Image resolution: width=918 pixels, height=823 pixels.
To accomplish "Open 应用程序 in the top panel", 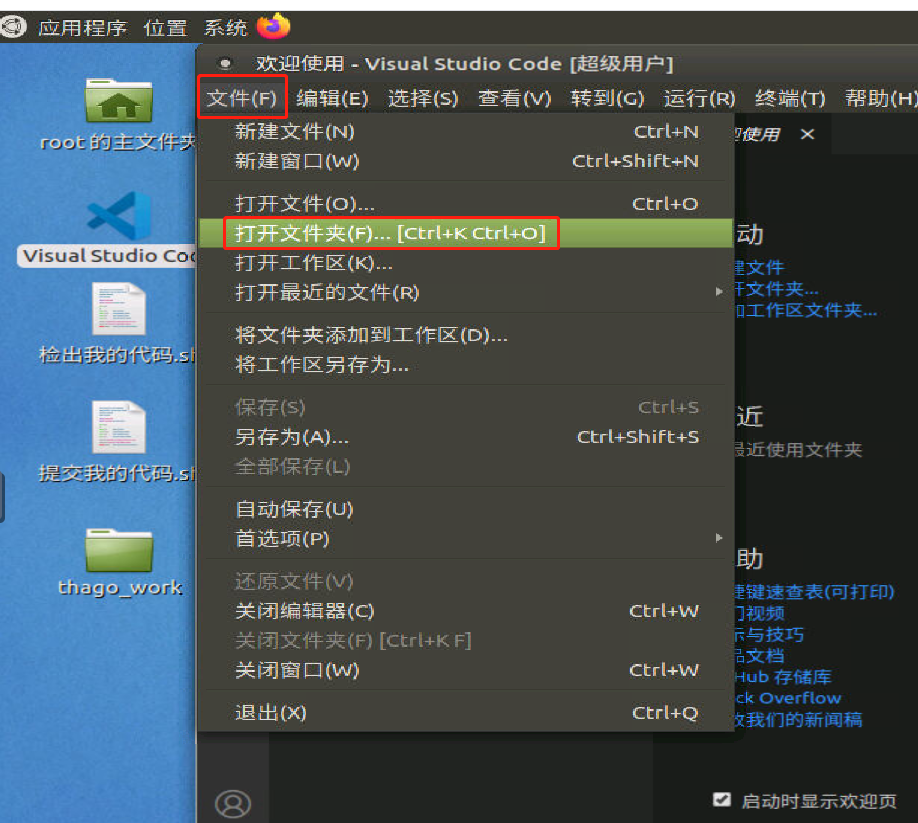I will [x=83, y=27].
